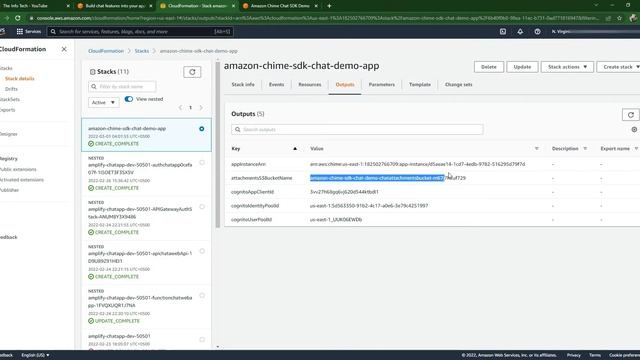Select functionchatwebapp nested stack radio
Viewport: 640px width, 360px height.
click(x=202, y=296)
